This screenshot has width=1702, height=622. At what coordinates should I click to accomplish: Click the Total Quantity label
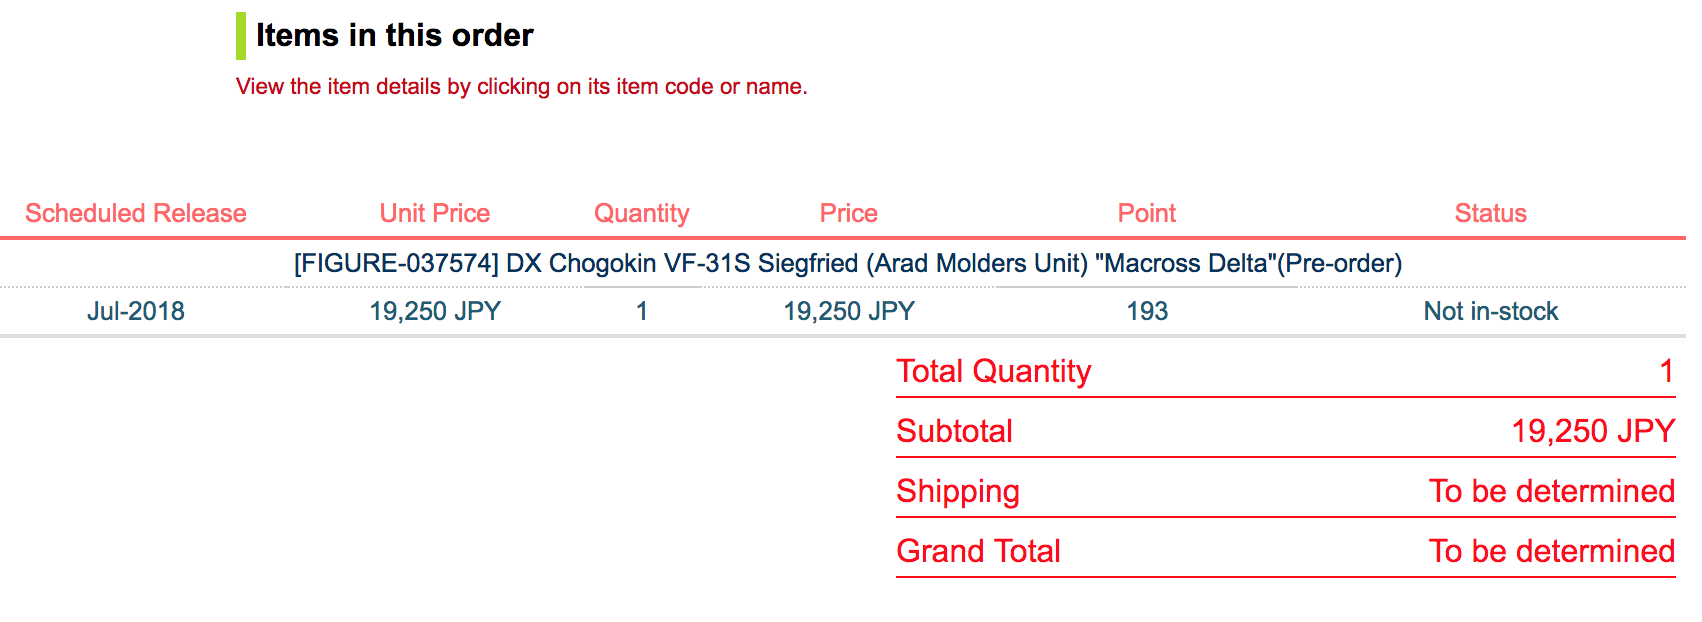994,371
